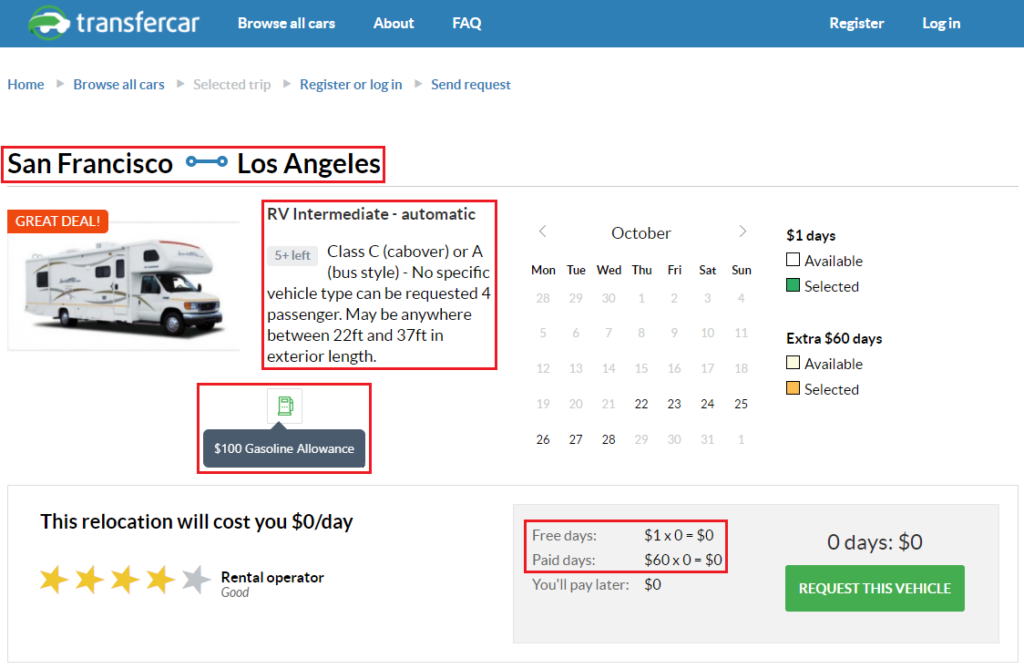1024x669 pixels.
Task: Select the gasoline allowance icon
Action: pos(285,405)
